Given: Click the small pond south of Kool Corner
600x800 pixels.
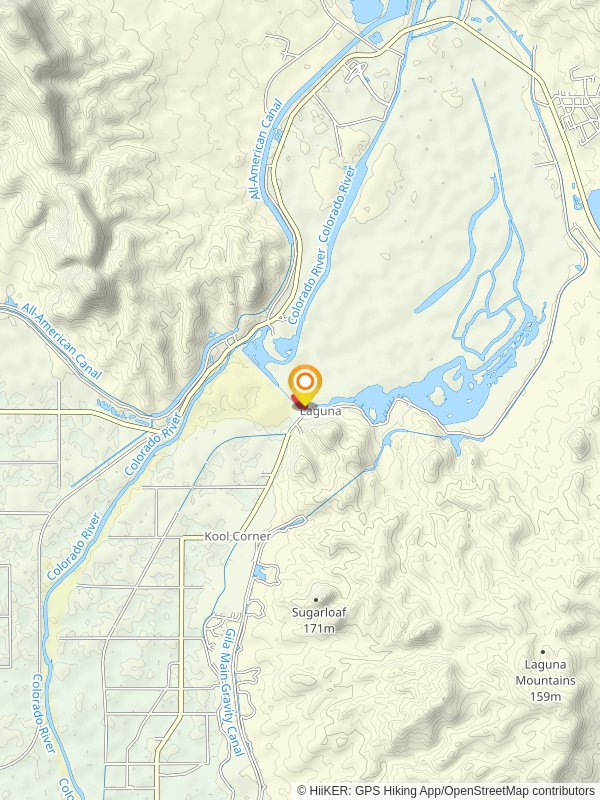Looking at the screenshot, I should (x=260, y=572).
